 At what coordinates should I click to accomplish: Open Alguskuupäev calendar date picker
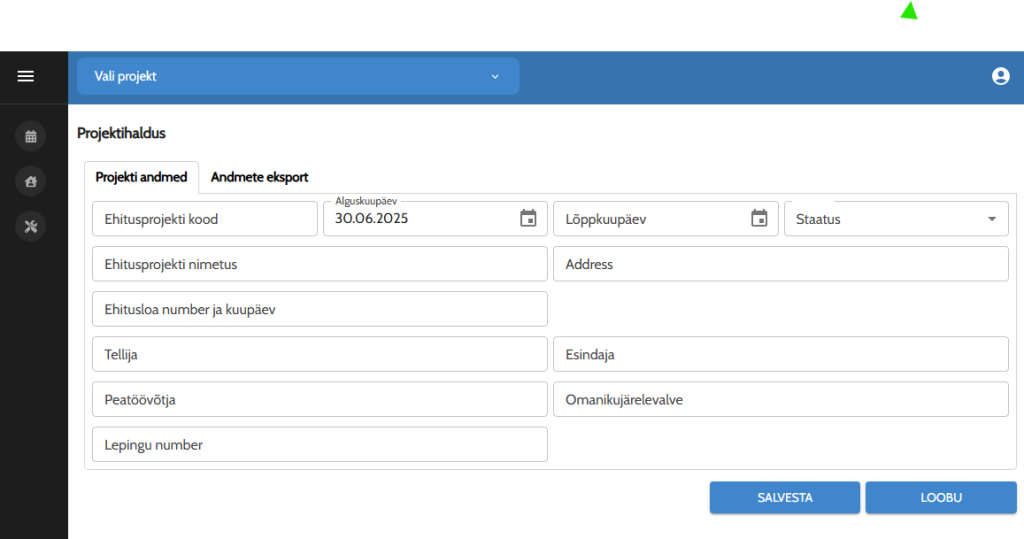point(528,218)
